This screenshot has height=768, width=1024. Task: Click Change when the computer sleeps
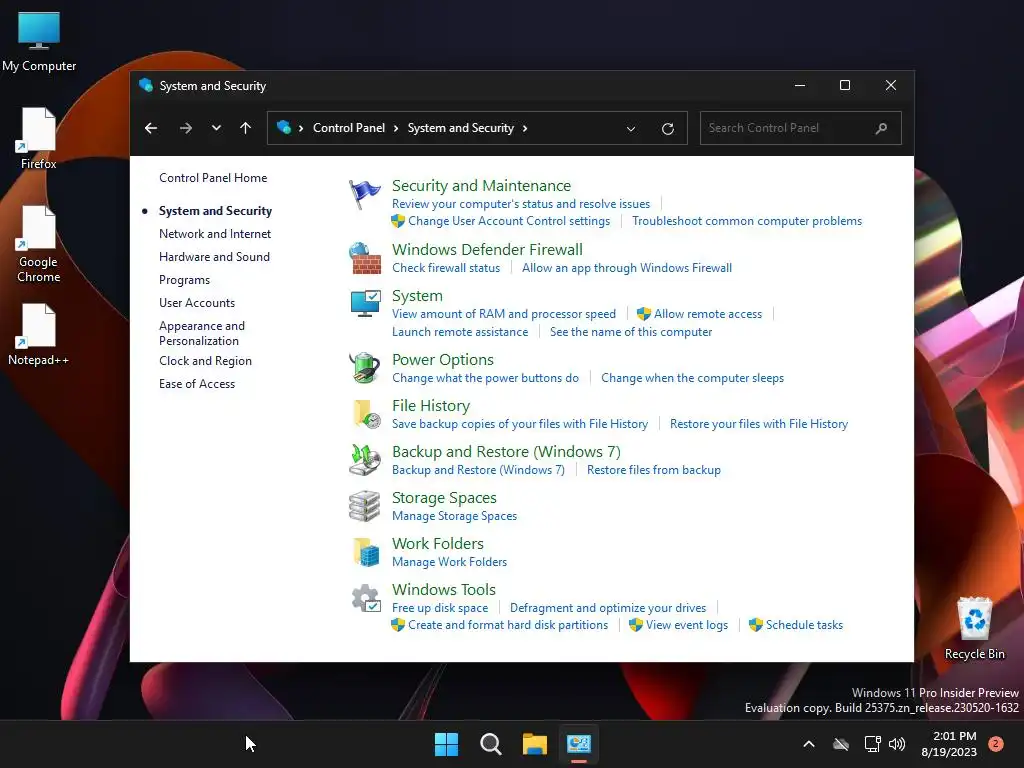pyautogui.click(x=692, y=378)
